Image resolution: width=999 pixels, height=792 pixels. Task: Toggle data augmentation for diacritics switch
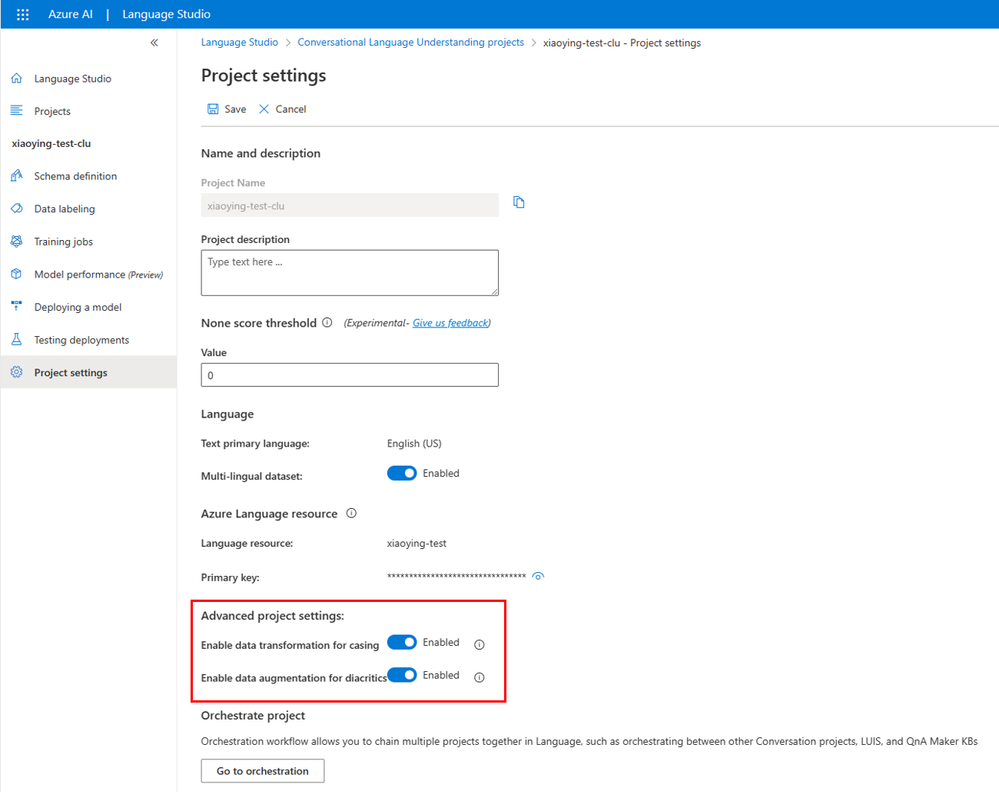(x=401, y=675)
